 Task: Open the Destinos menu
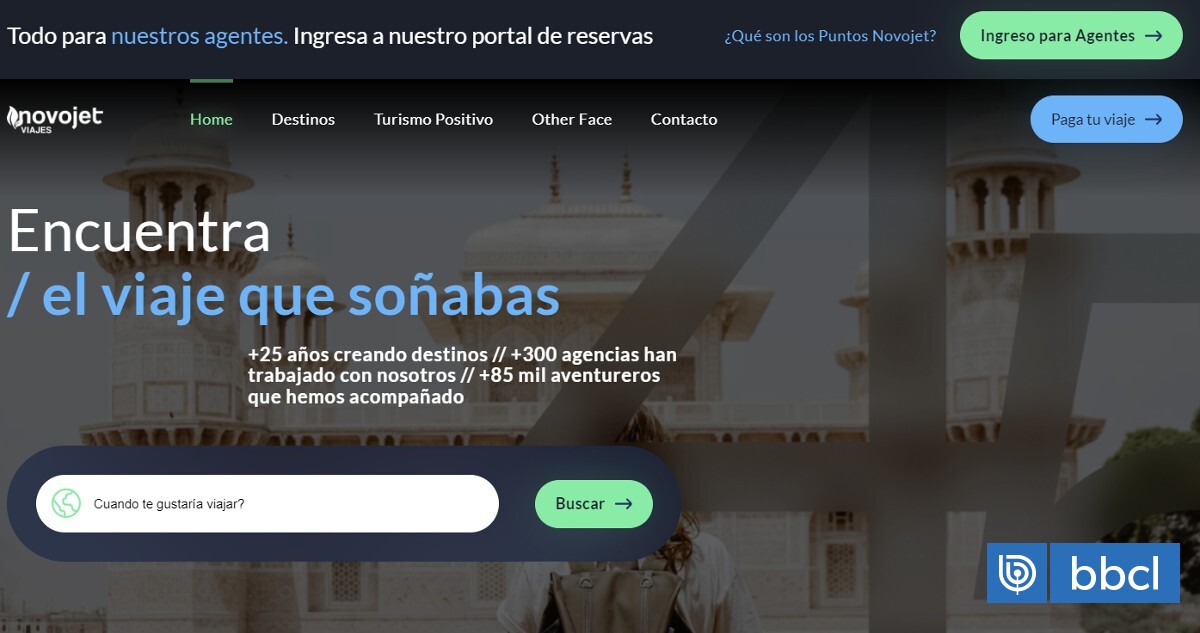[303, 119]
